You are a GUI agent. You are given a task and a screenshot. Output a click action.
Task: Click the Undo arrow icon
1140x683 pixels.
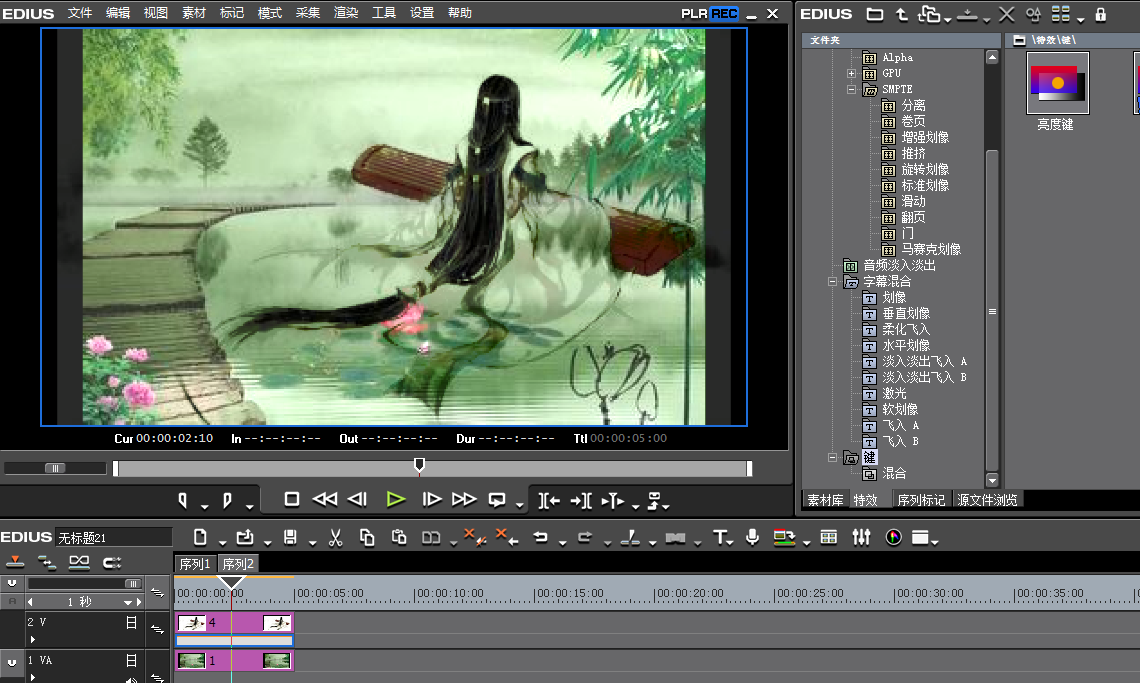pos(541,538)
